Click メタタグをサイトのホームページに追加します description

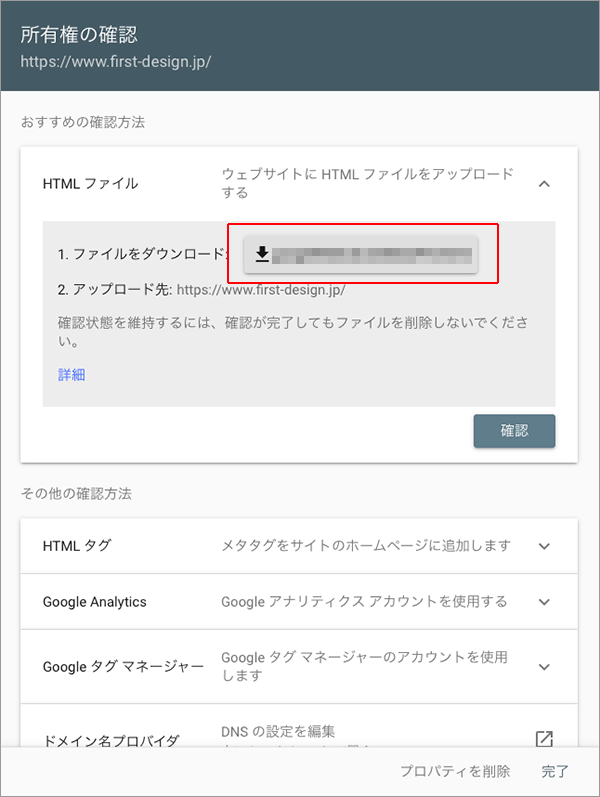[366, 546]
